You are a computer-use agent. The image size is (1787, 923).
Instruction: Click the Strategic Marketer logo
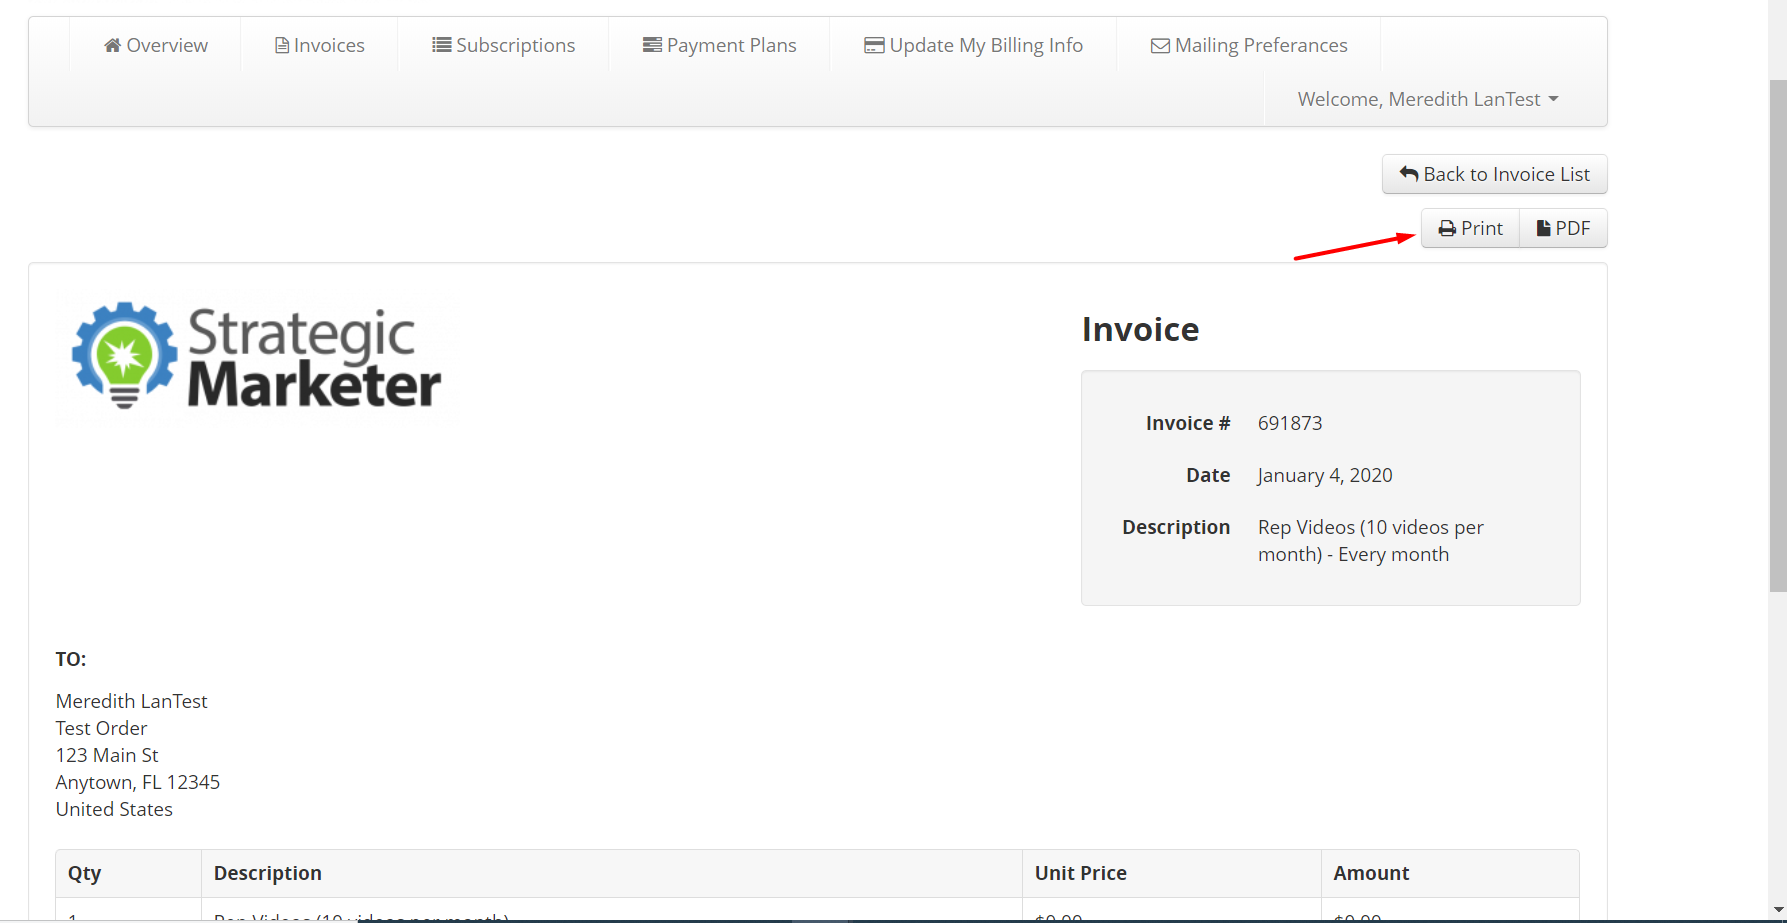pos(256,357)
